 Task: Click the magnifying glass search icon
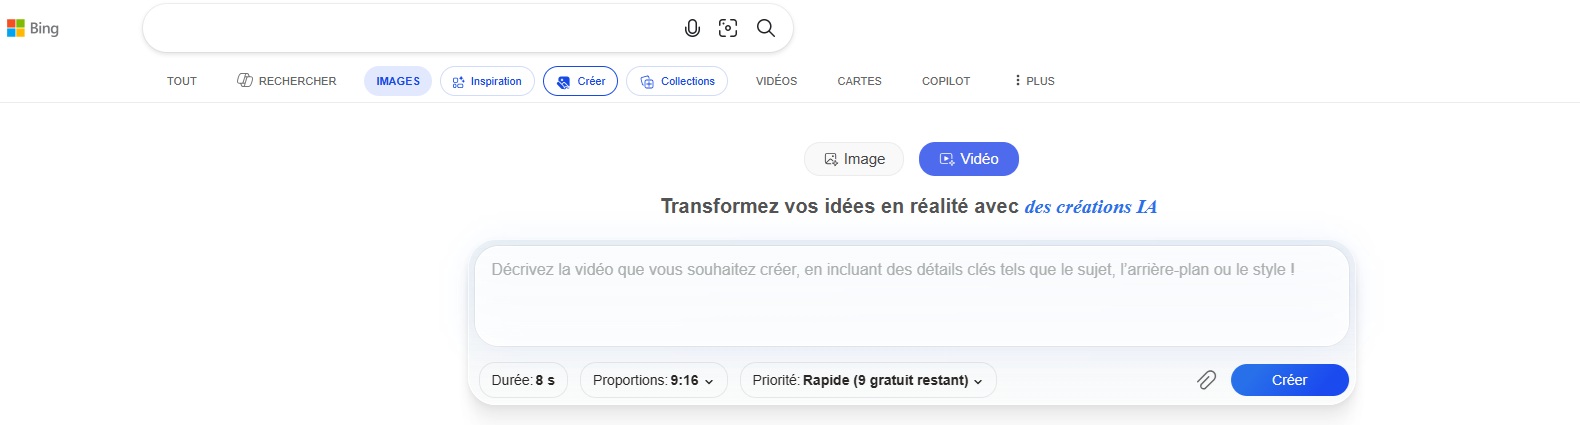click(x=766, y=28)
